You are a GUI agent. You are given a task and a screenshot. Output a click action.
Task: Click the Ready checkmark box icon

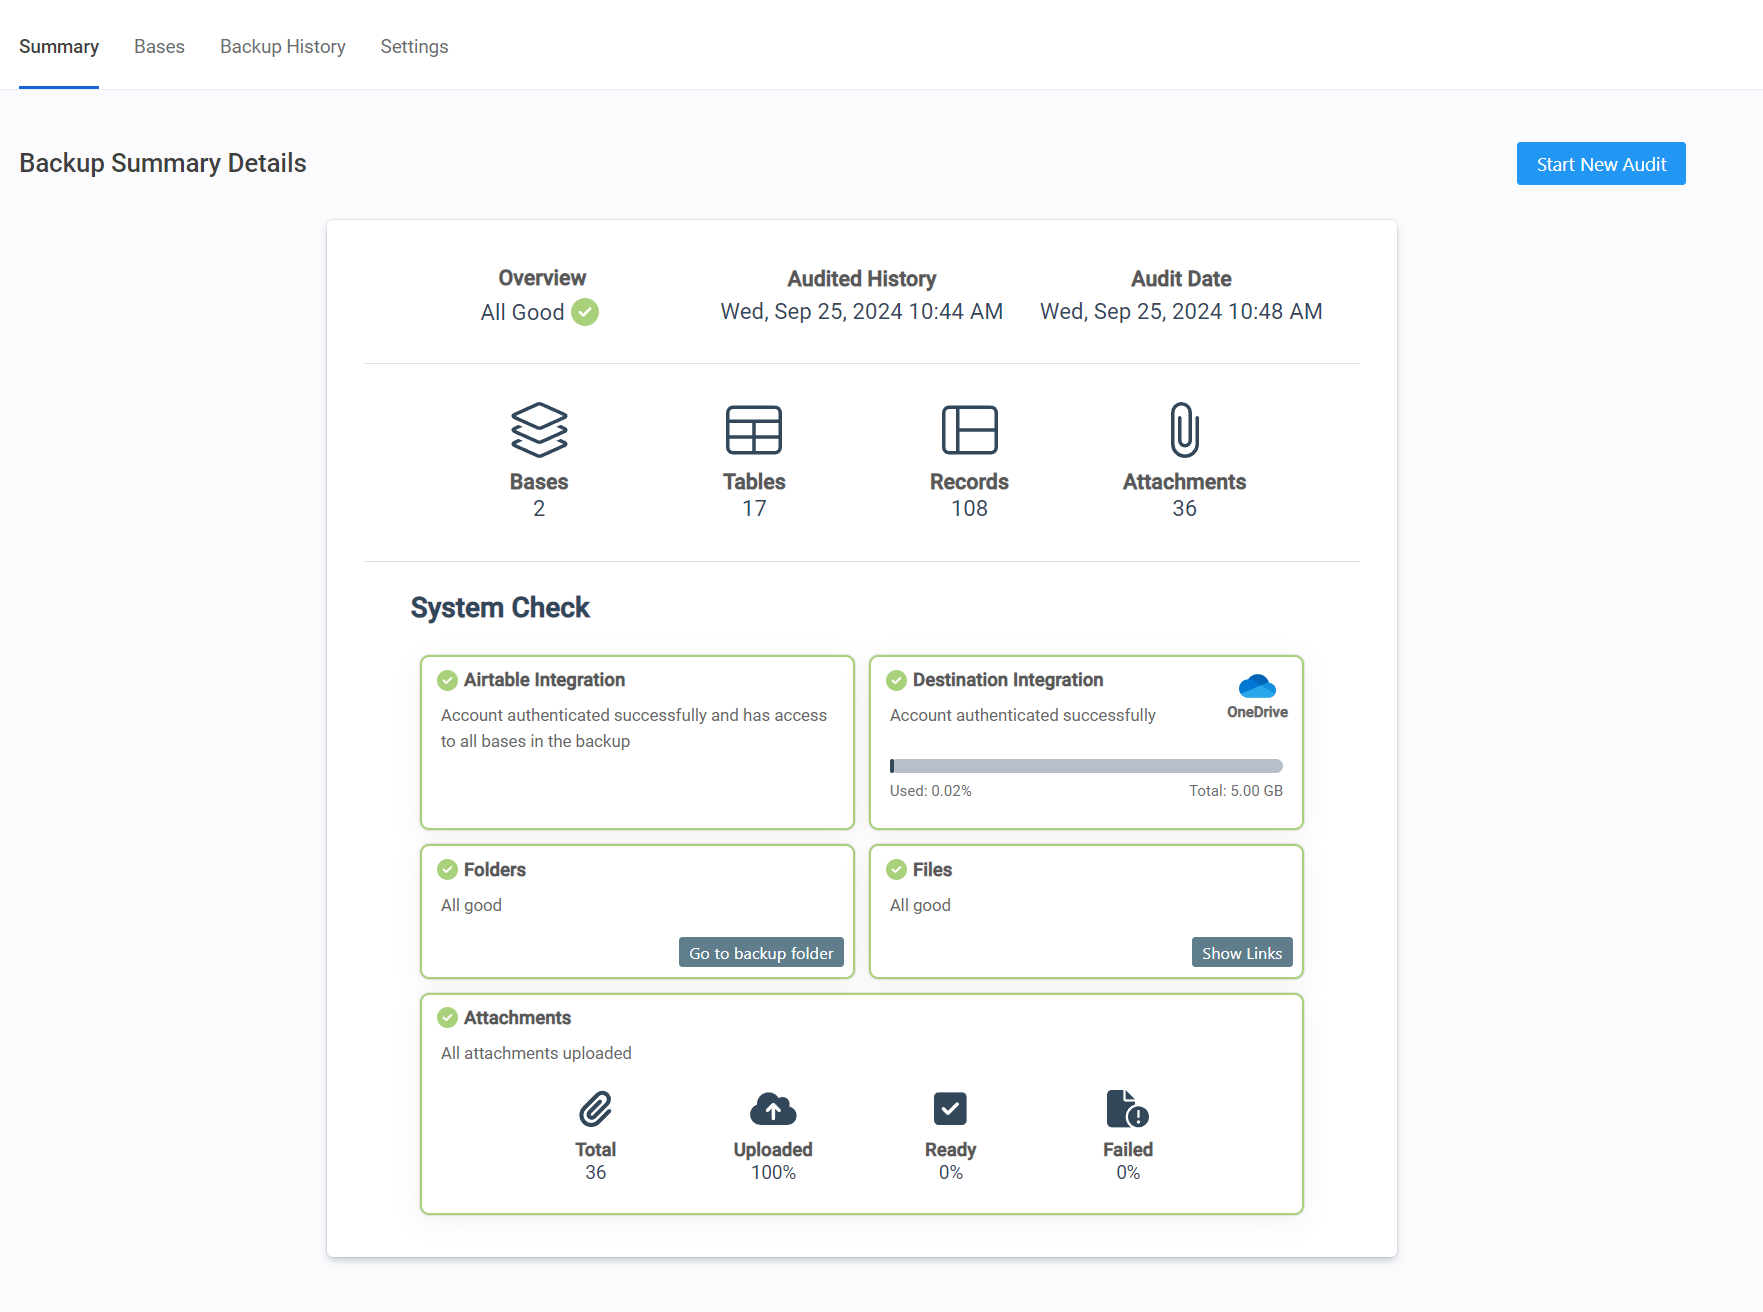click(950, 1109)
